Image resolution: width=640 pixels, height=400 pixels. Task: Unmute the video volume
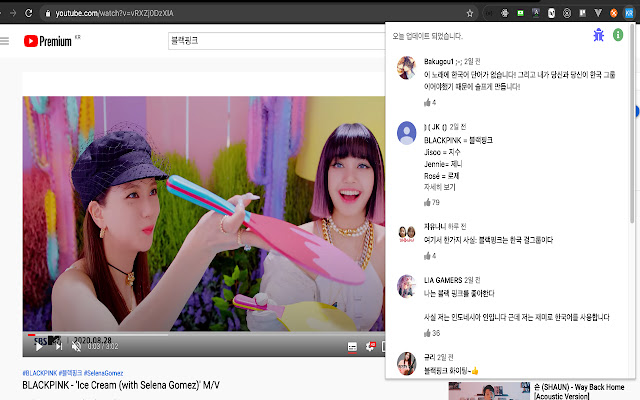pyautogui.click(x=76, y=347)
